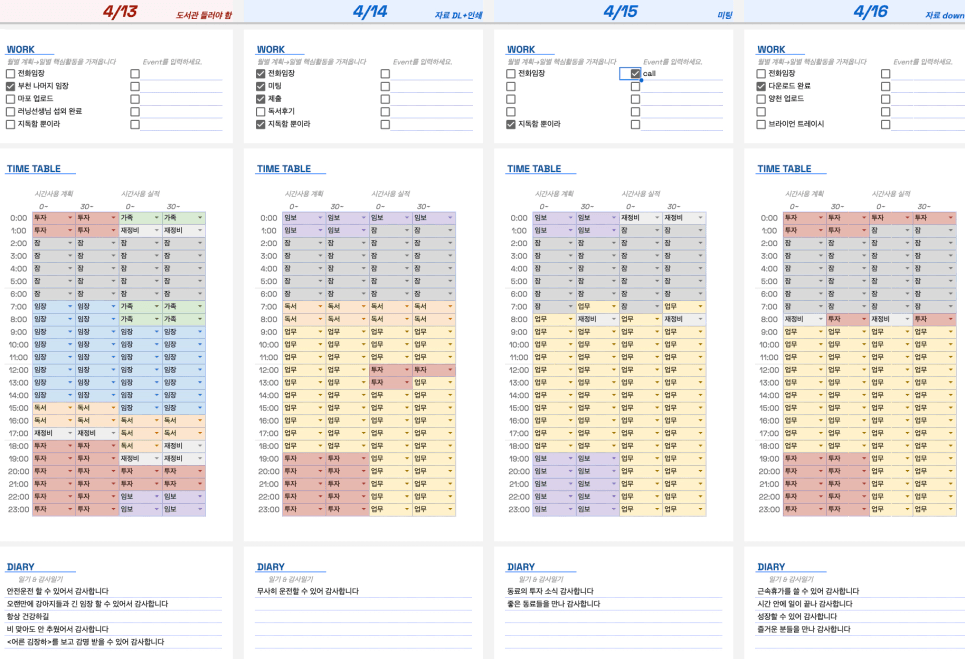
Task: Uncheck the '다운로드 완료' checkbox on 4/16
Action: pos(761,86)
